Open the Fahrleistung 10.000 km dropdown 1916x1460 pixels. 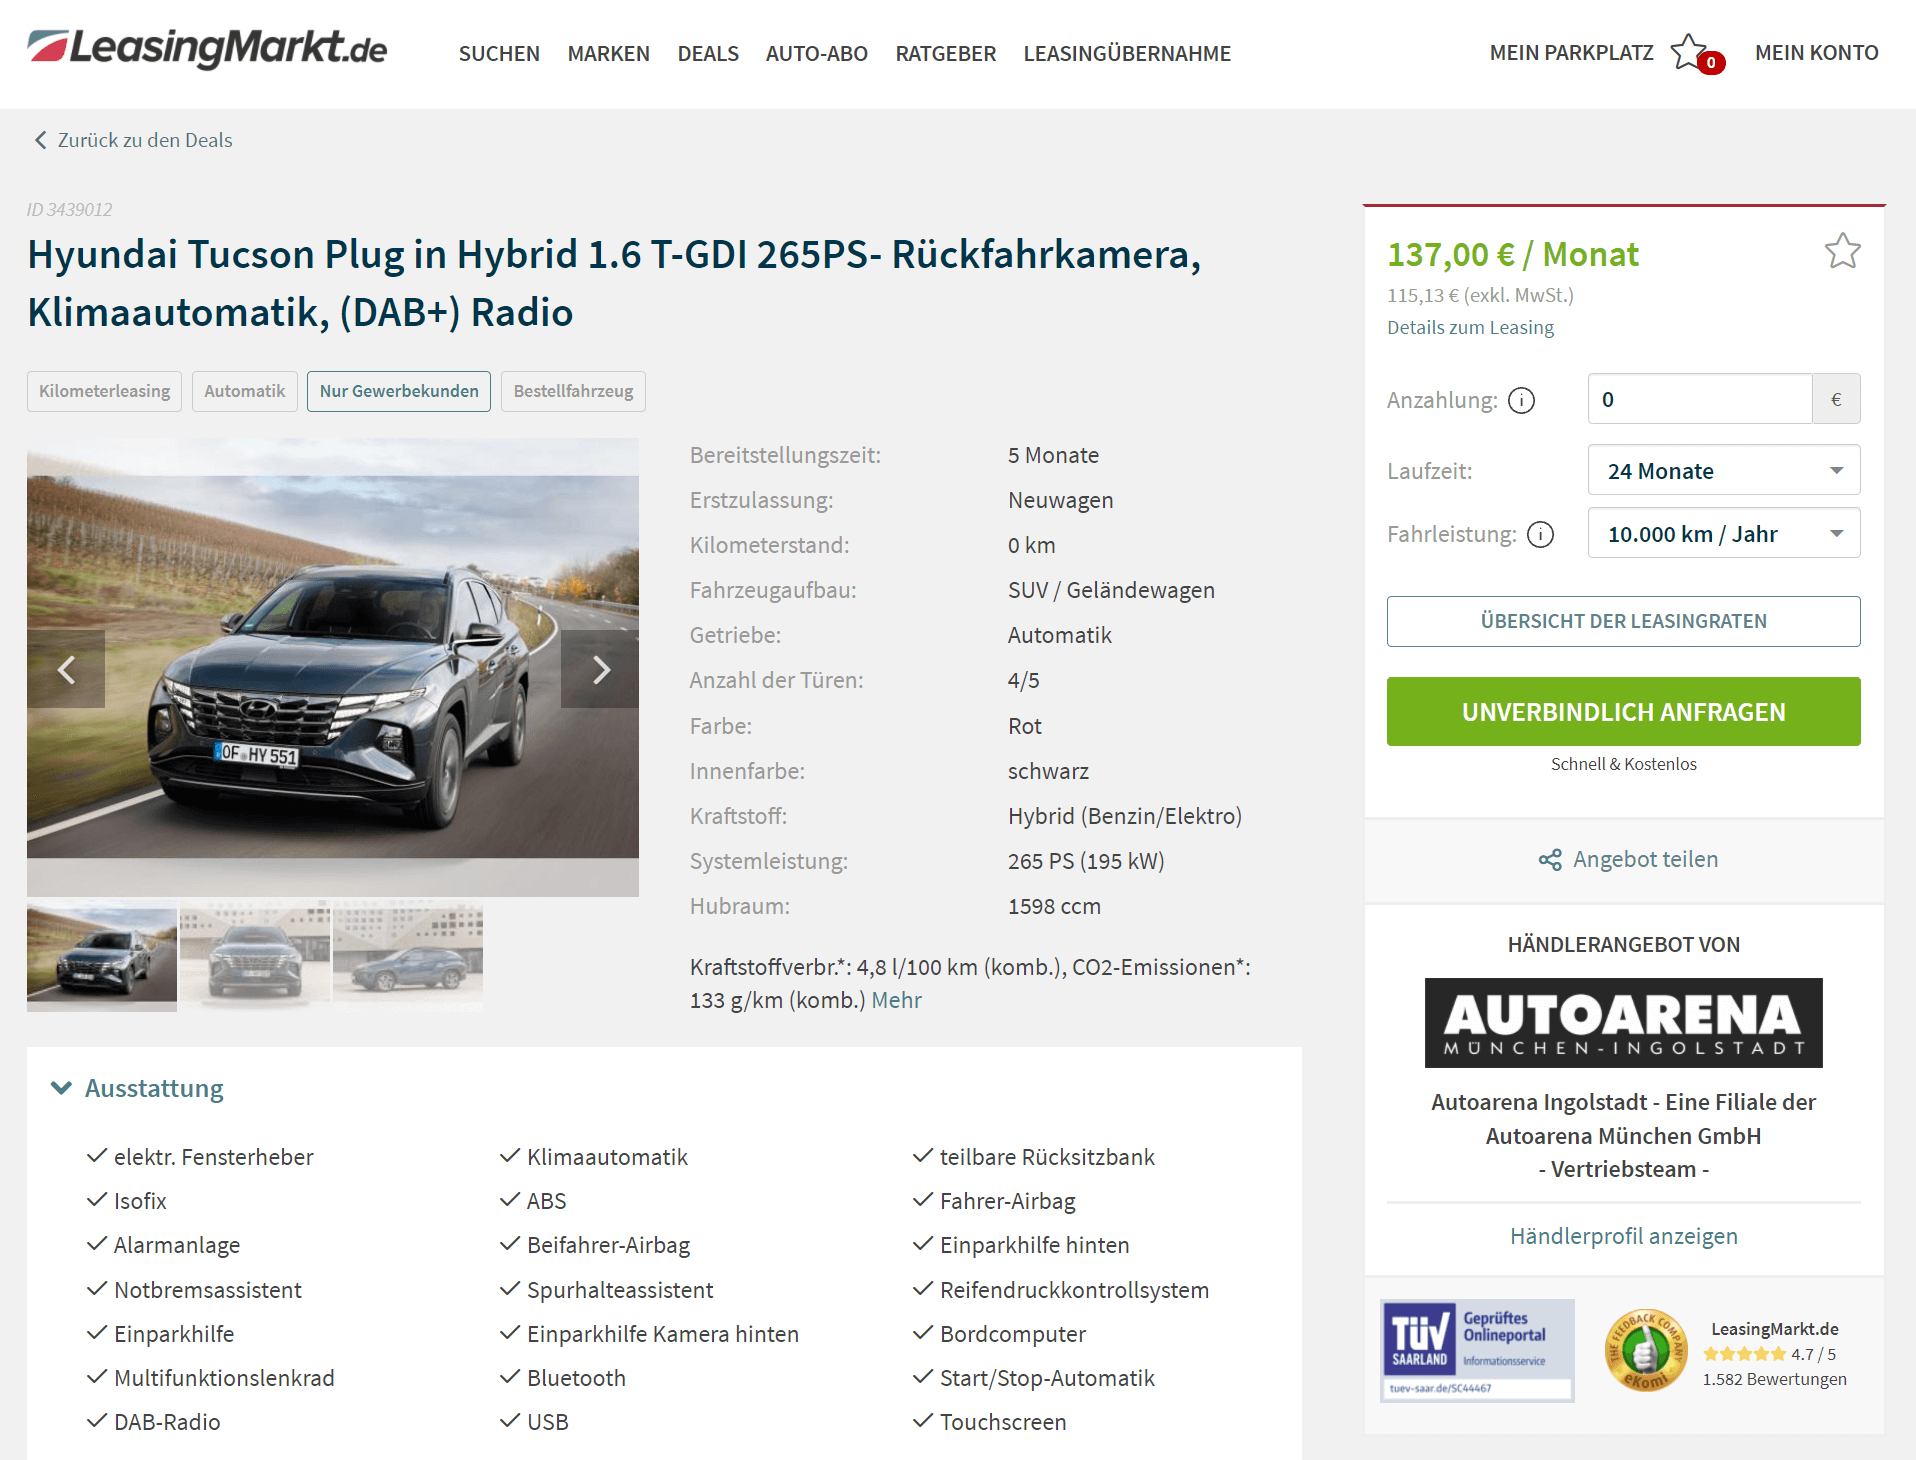click(1723, 533)
